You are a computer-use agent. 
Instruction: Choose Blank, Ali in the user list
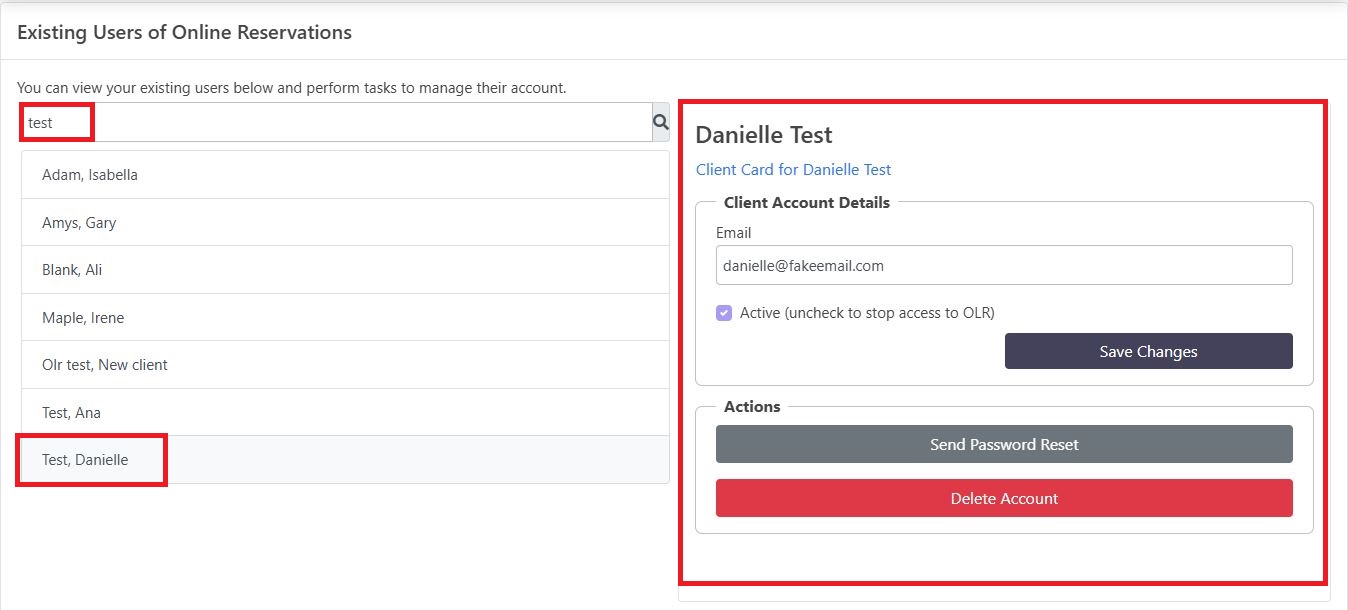tap(345, 270)
